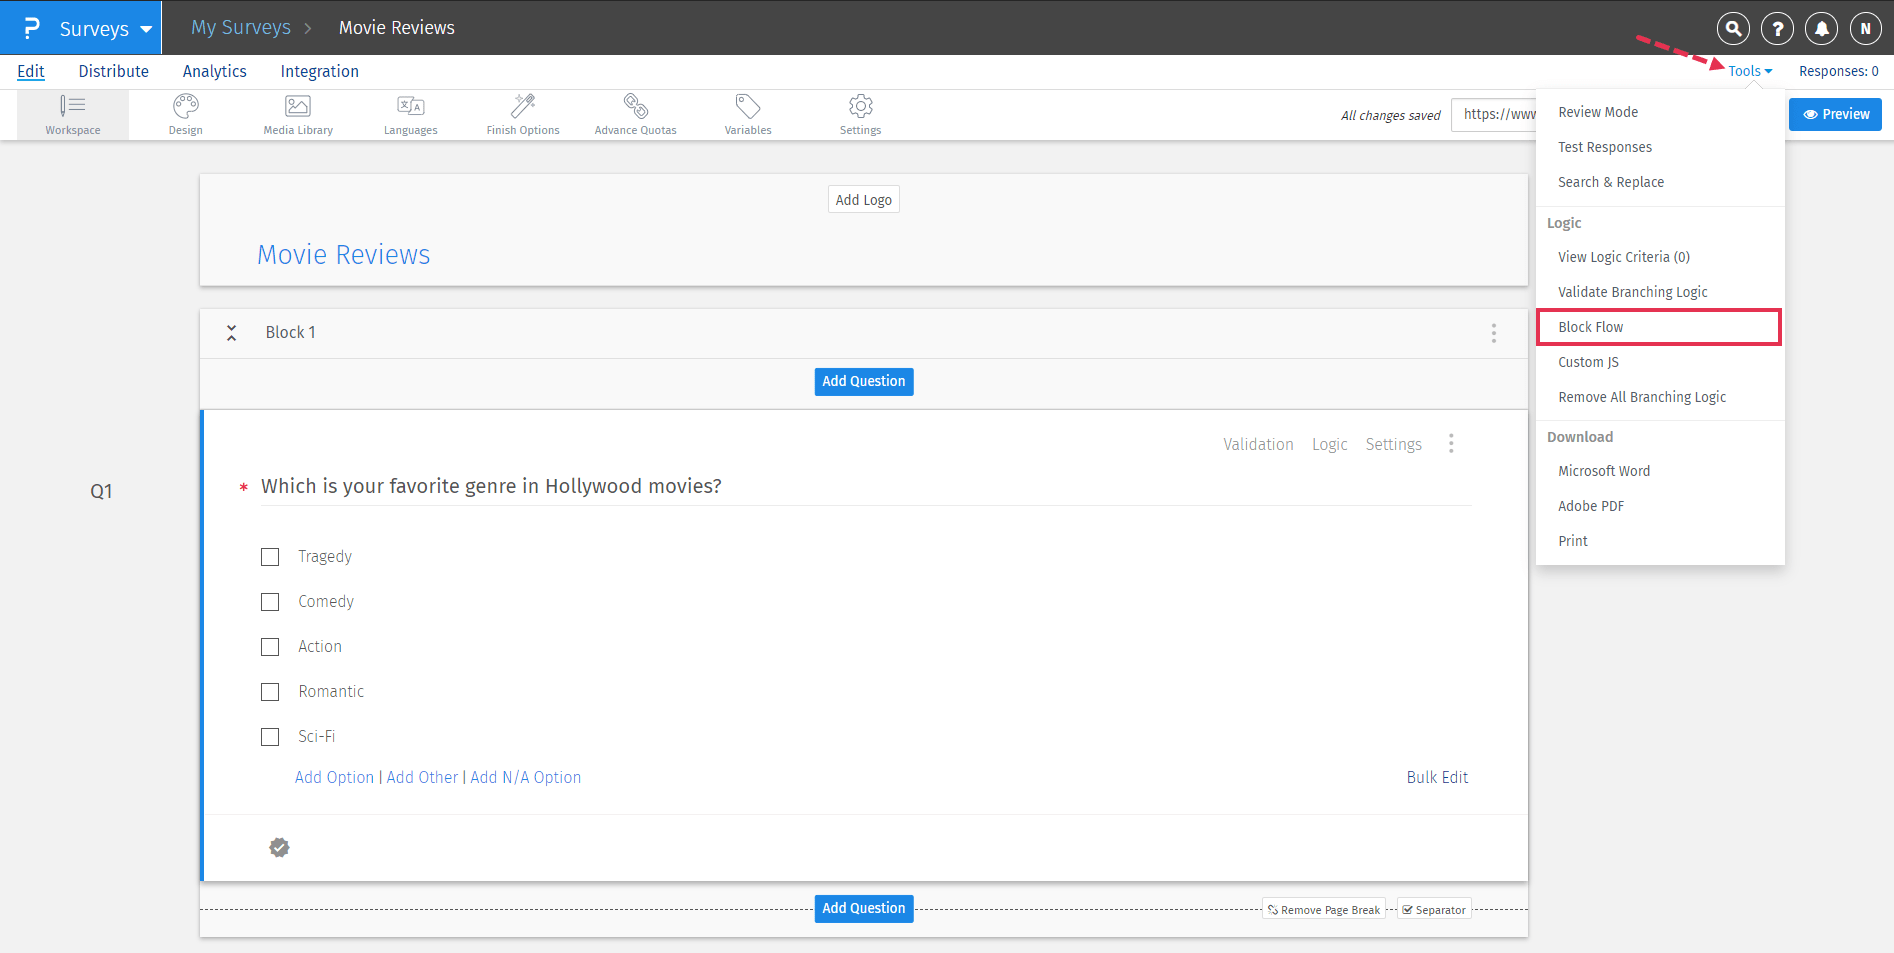Screen dimensions: 1894x953
Task: Toggle the Action checkbox
Action: [x=270, y=647]
